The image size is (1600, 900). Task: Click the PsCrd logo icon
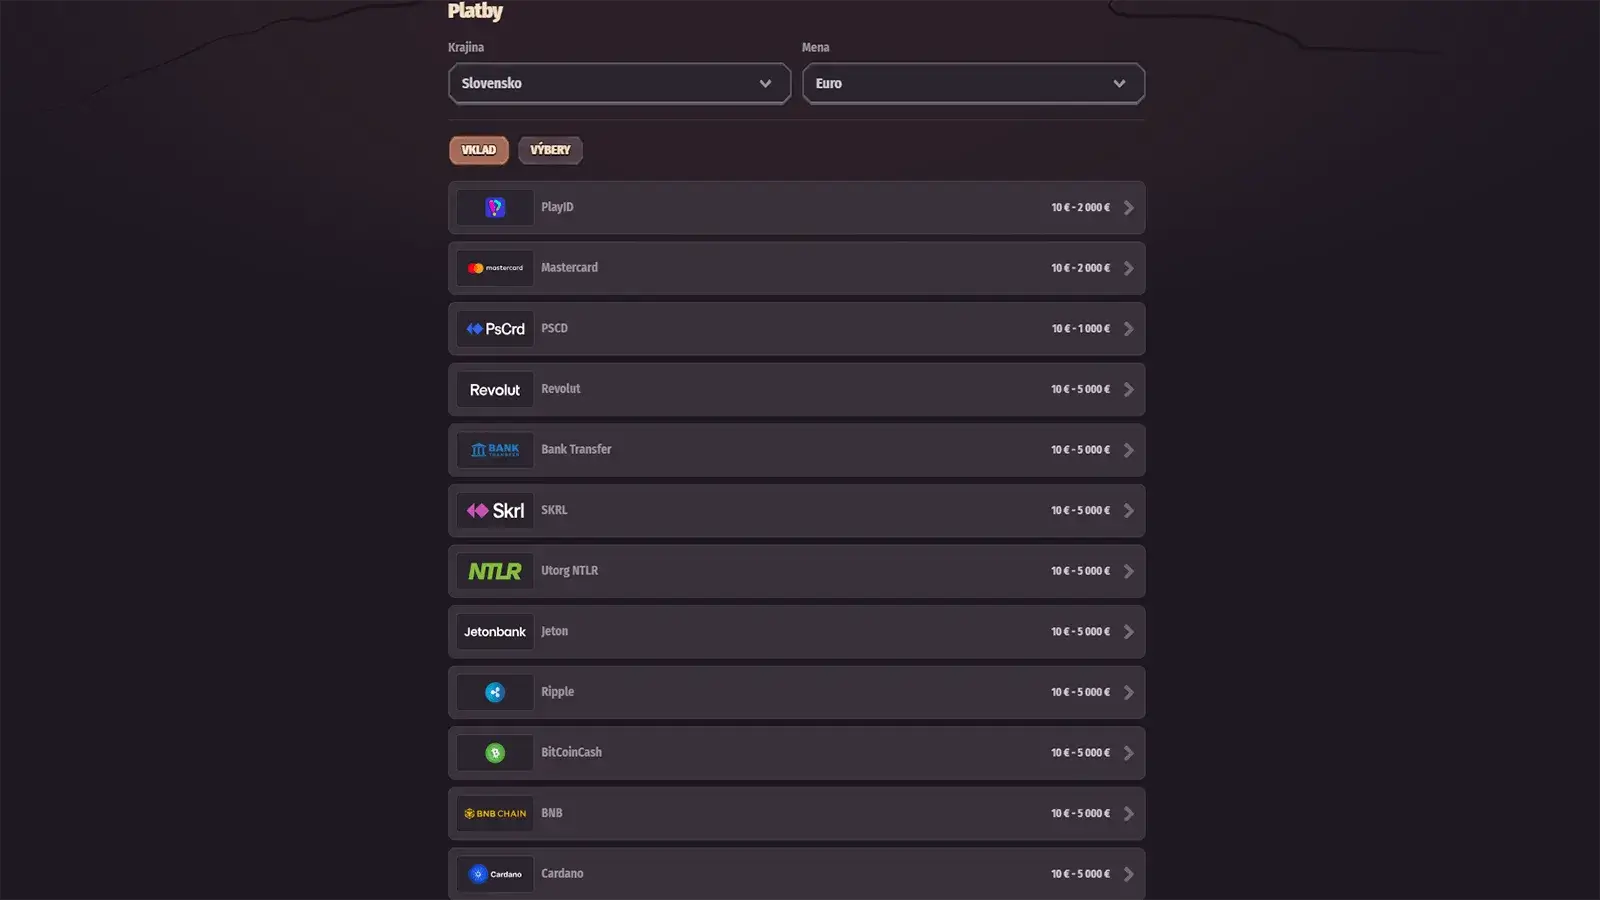[495, 329]
